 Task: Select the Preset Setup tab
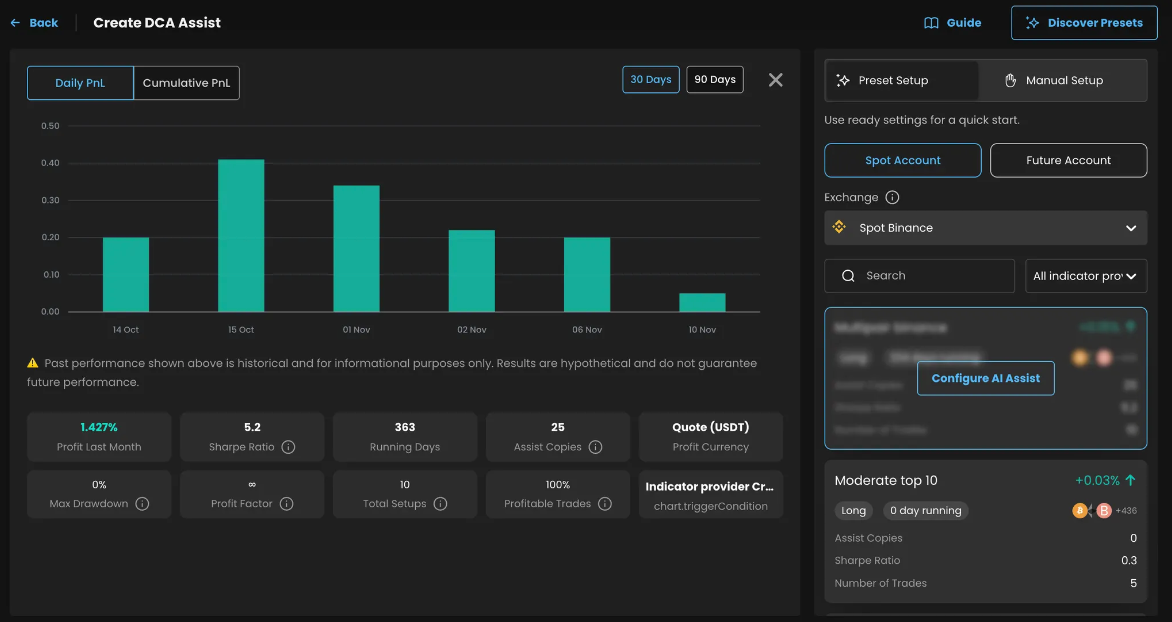[902, 80]
